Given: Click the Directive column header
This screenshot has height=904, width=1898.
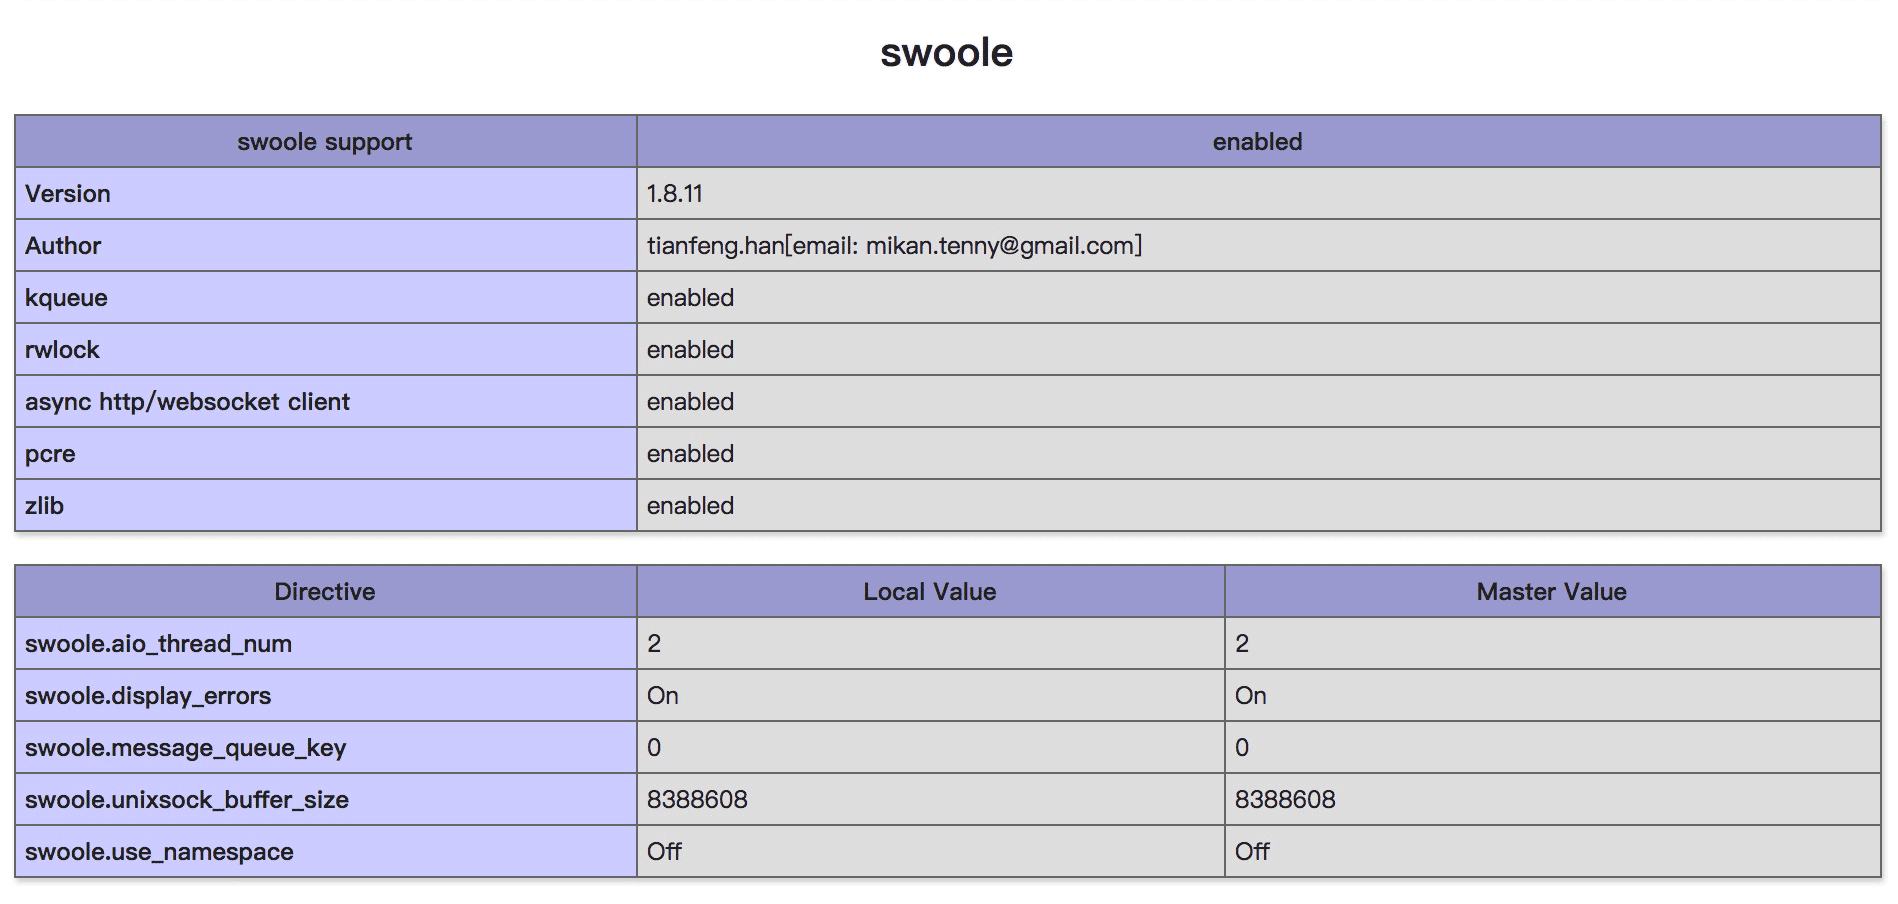Looking at the screenshot, I should pos(324,592).
